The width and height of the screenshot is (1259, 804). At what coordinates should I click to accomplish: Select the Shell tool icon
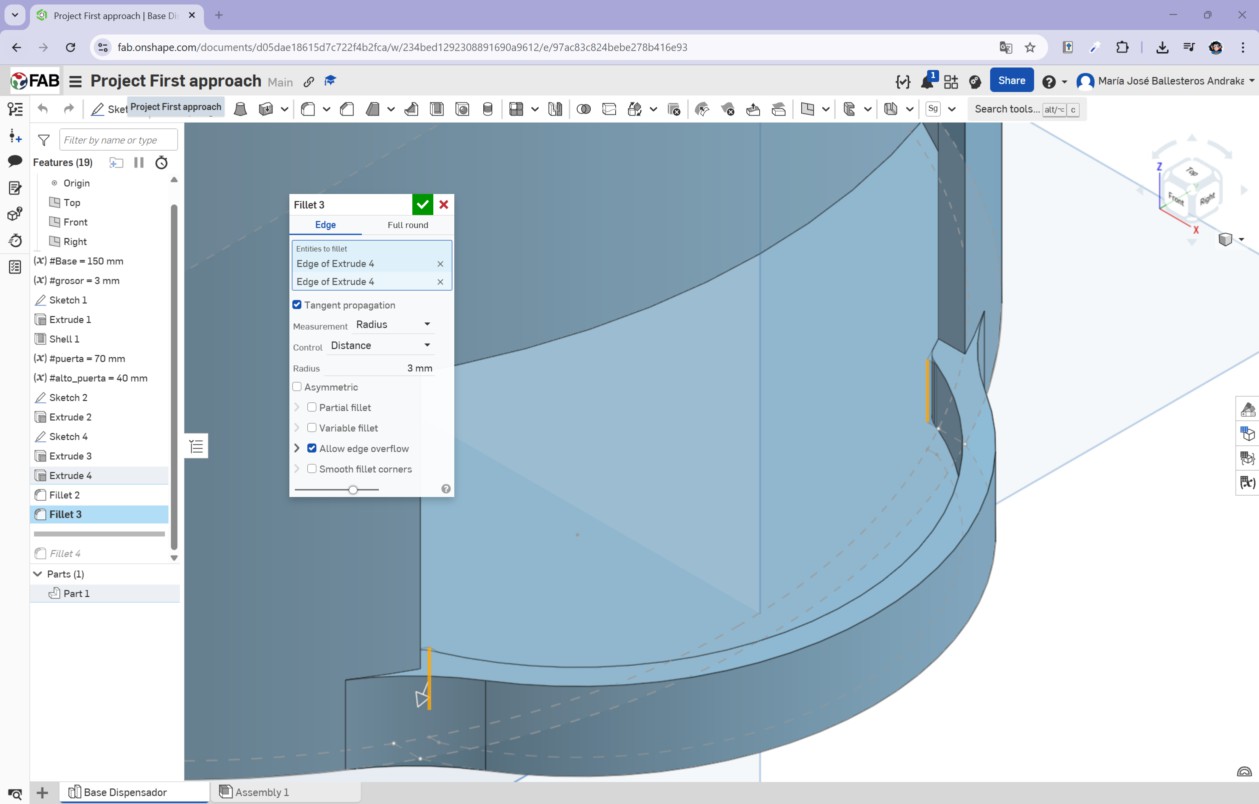point(437,109)
